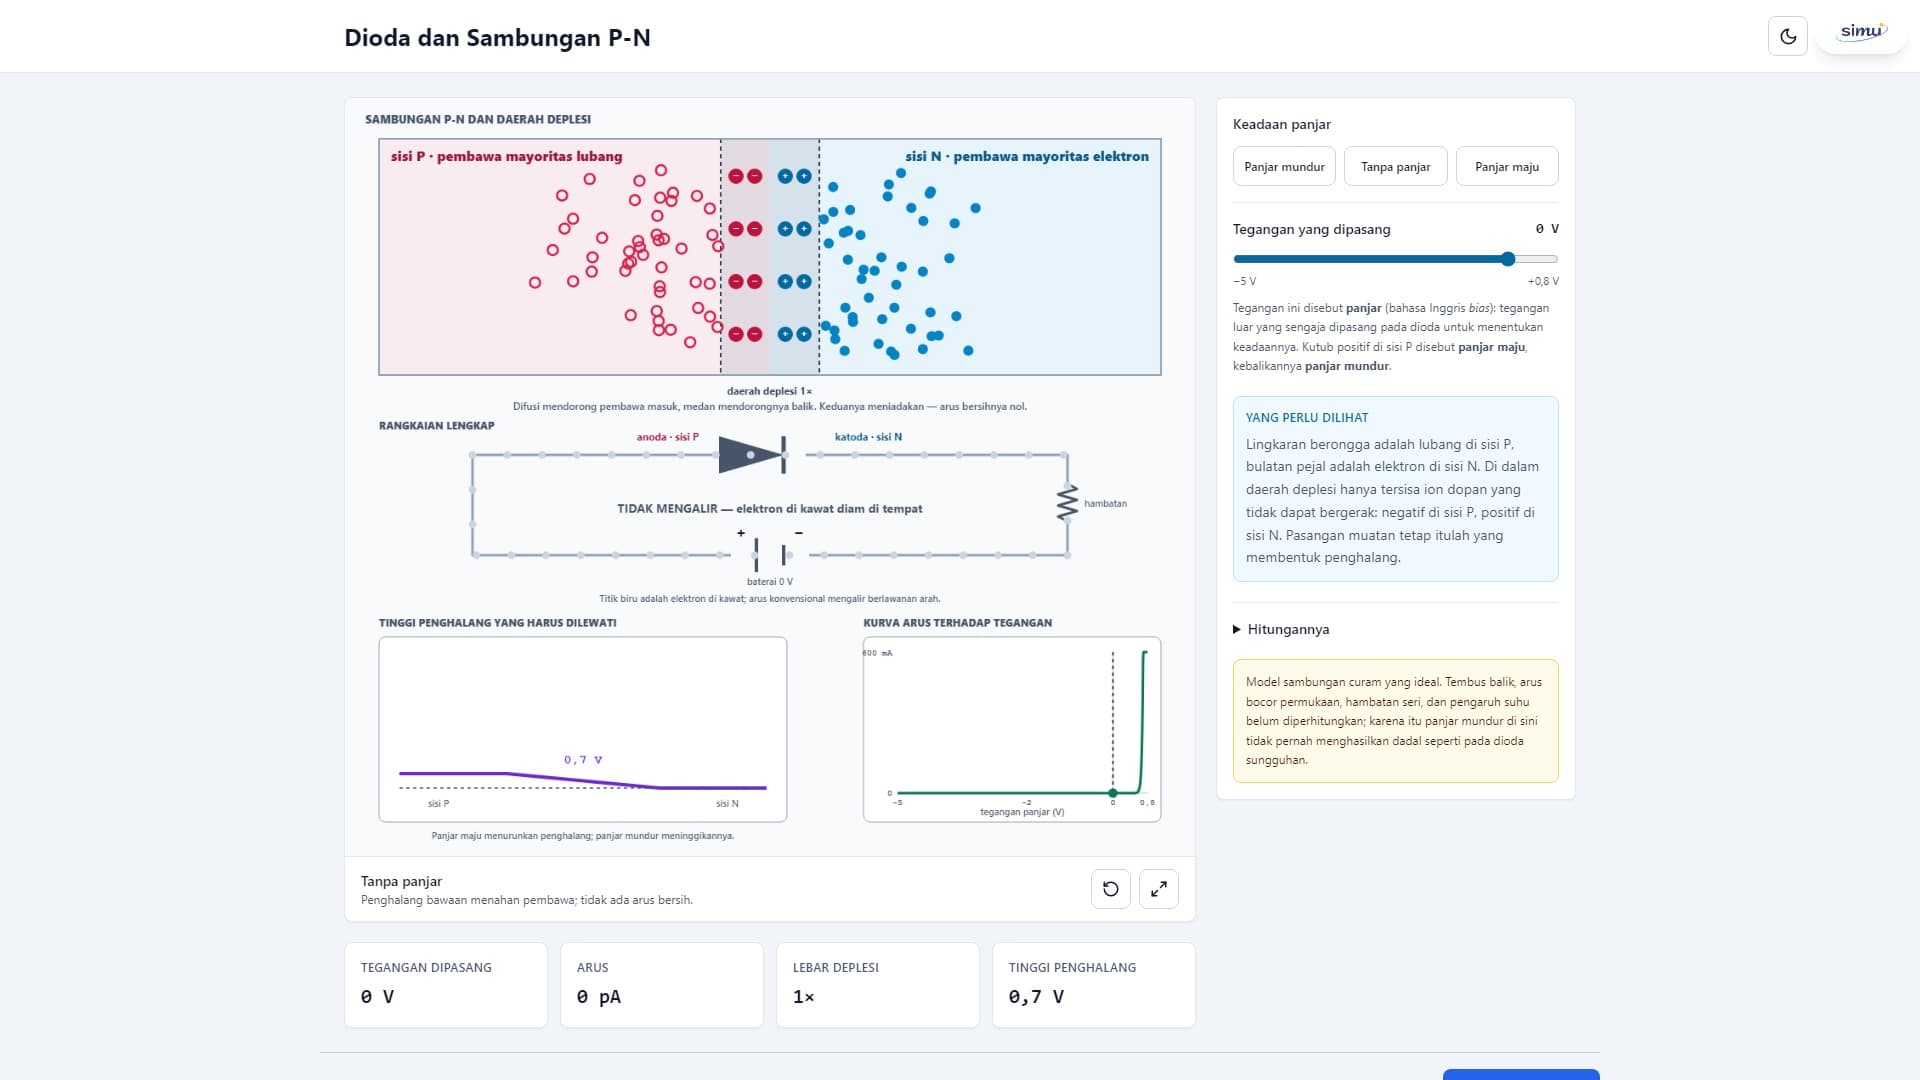Select the Panjar mundur bias state
Image resolution: width=1920 pixels, height=1080 pixels.
coord(1284,166)
